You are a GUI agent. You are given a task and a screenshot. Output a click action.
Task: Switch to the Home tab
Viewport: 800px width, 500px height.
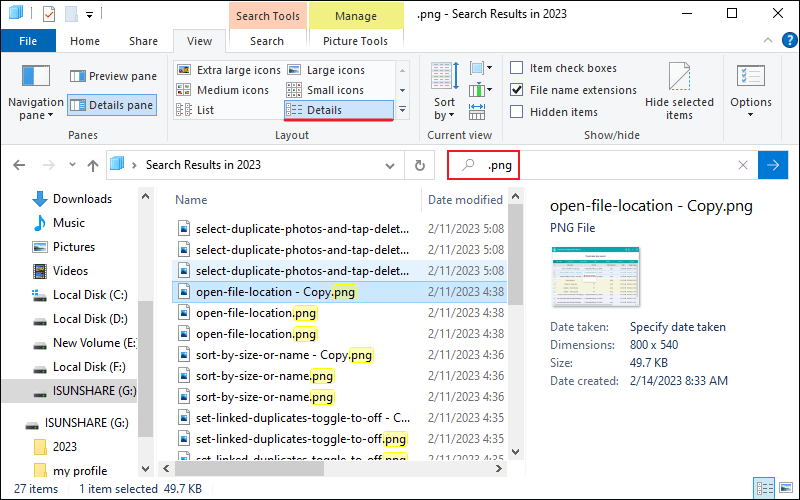point(85,41)
